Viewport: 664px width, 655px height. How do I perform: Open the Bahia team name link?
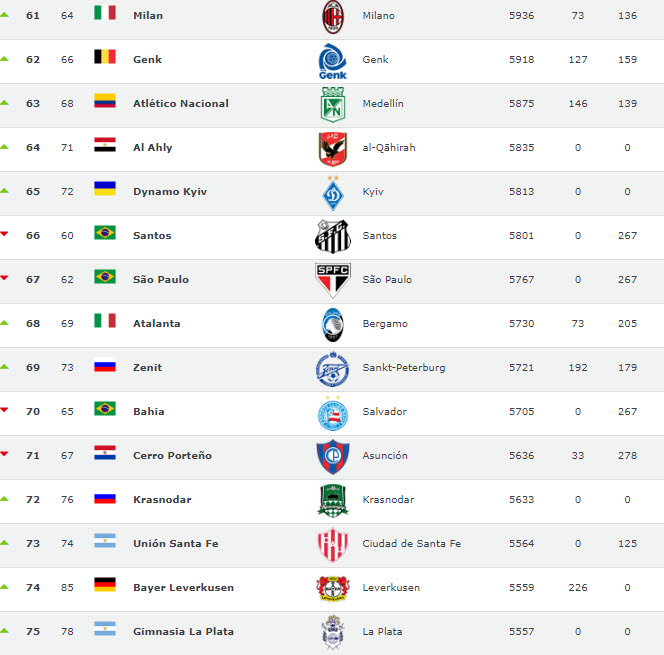148,412
